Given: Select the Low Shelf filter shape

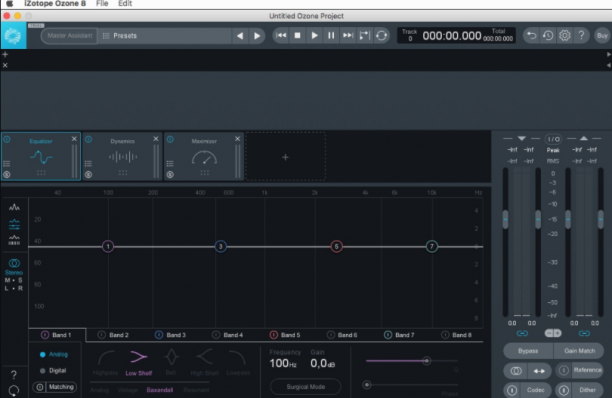Looking at the screenshot, I should click(x=139, y=362).
